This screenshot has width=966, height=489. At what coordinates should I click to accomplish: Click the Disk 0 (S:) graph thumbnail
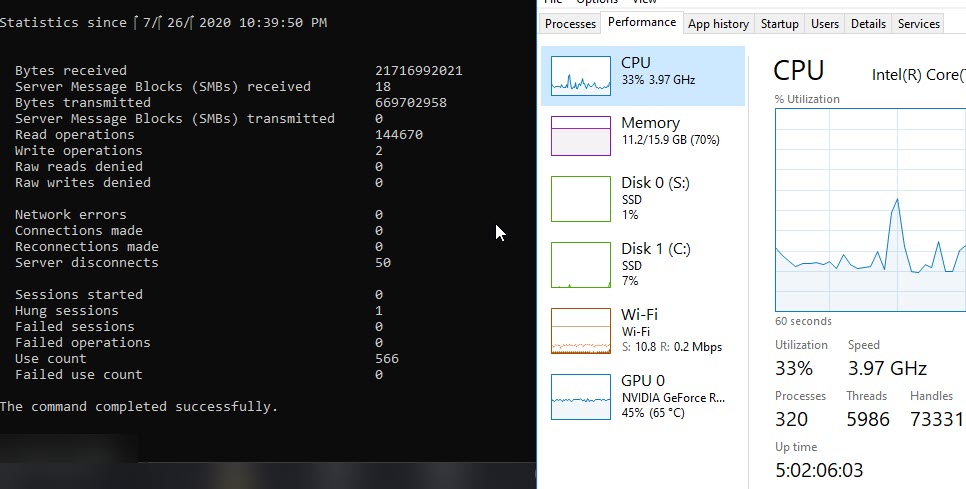(581, 198)
